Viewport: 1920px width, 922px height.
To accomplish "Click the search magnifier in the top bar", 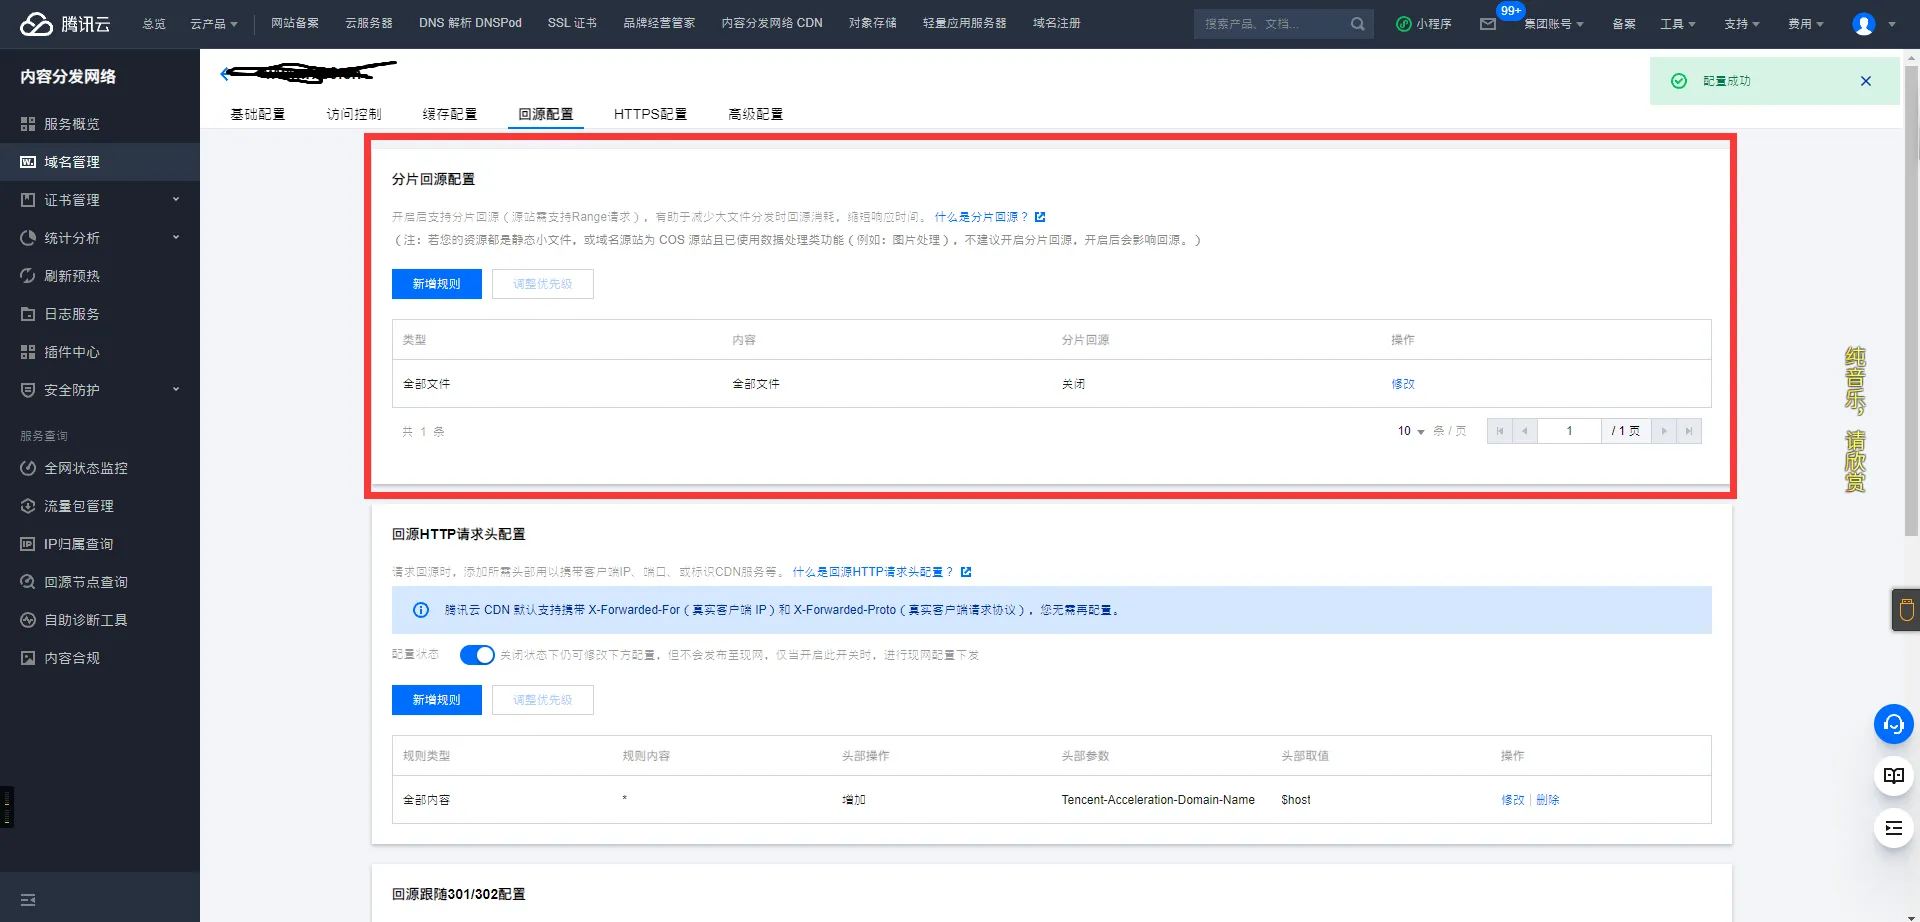I will click(1357, 23).
